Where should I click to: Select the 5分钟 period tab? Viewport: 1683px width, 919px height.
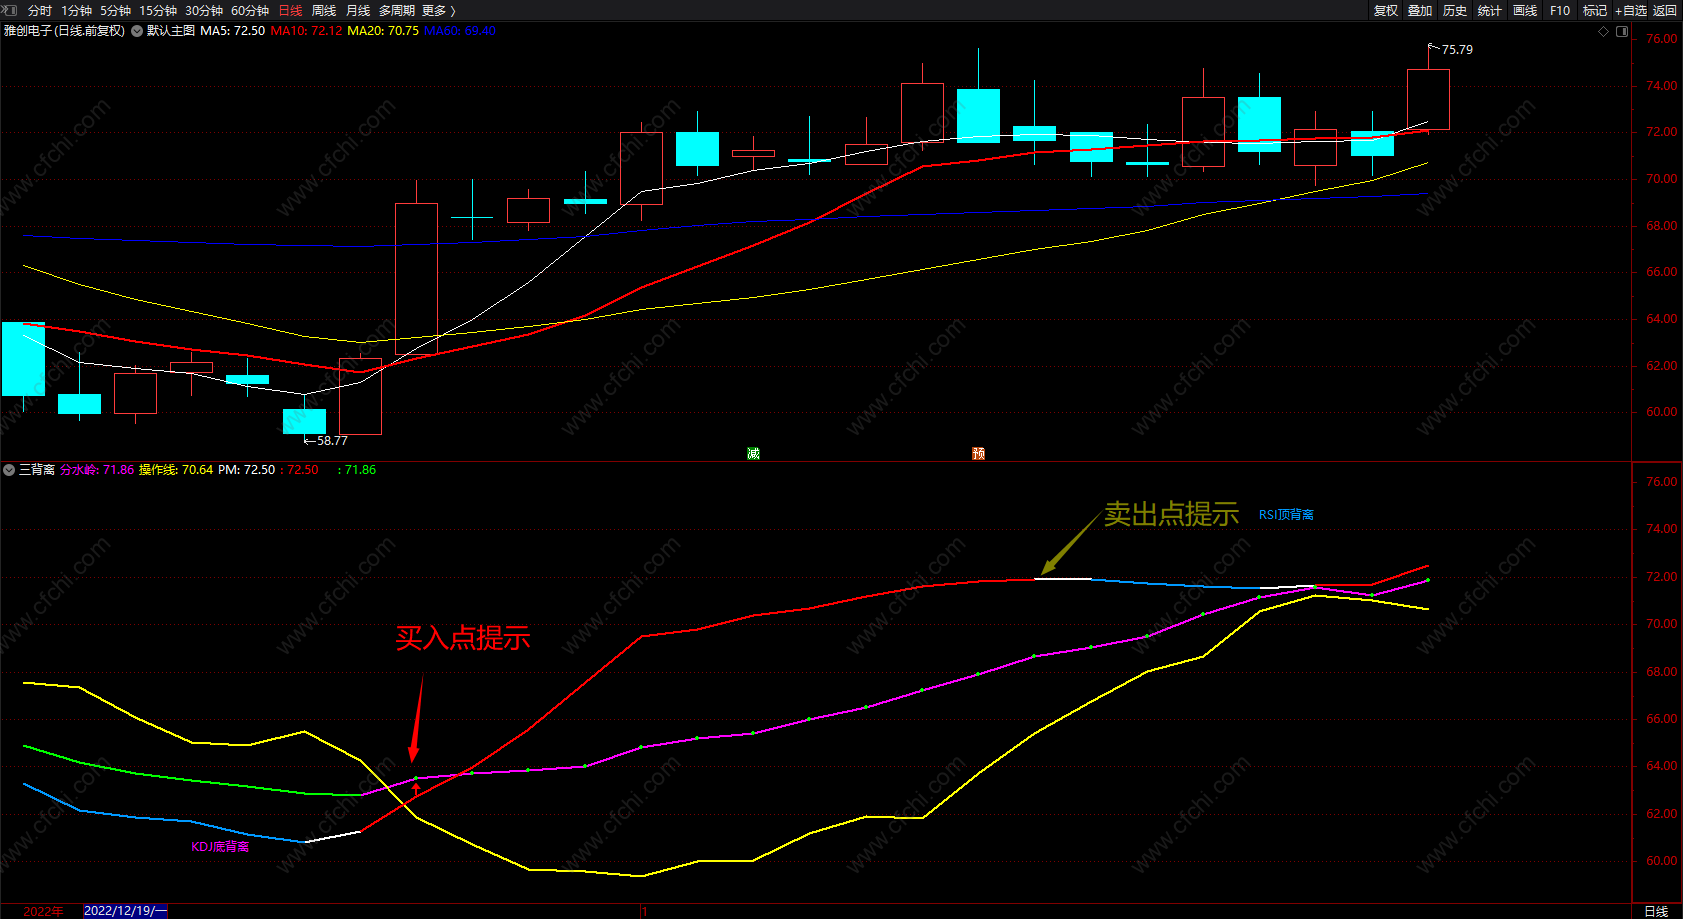coord(115,10)
